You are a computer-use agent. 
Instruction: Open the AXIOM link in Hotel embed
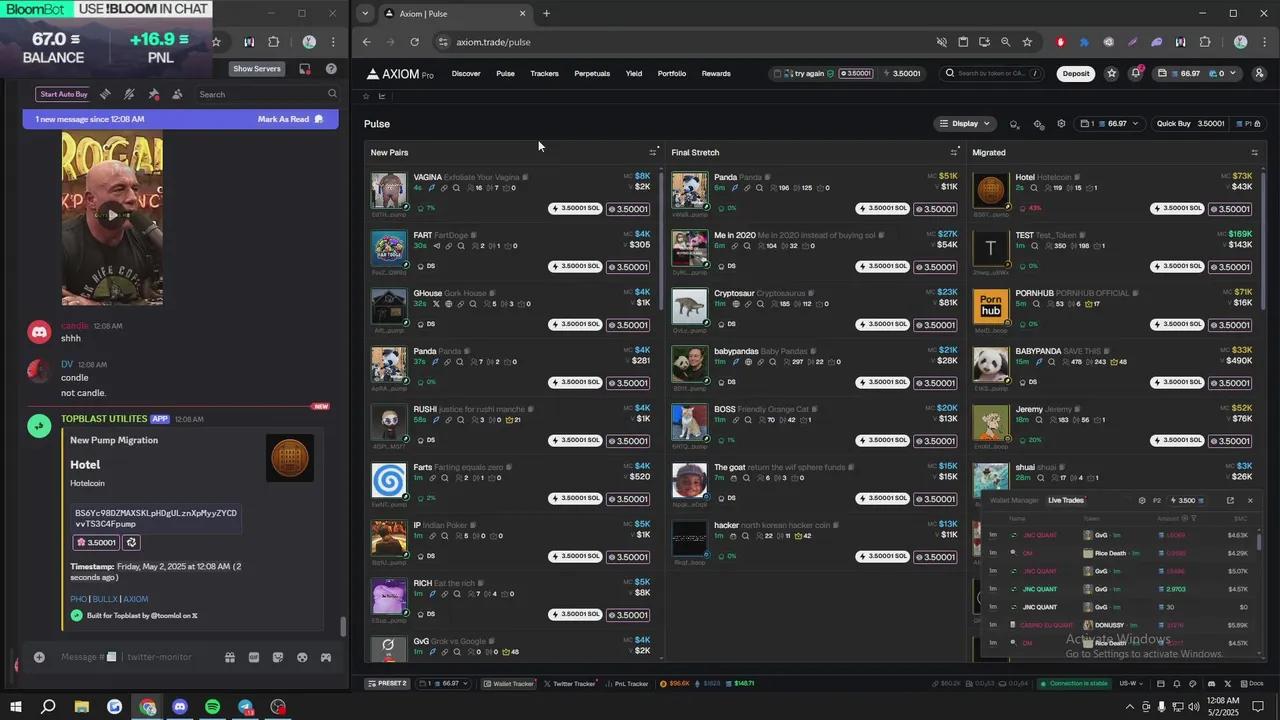(x=136, y=599)
